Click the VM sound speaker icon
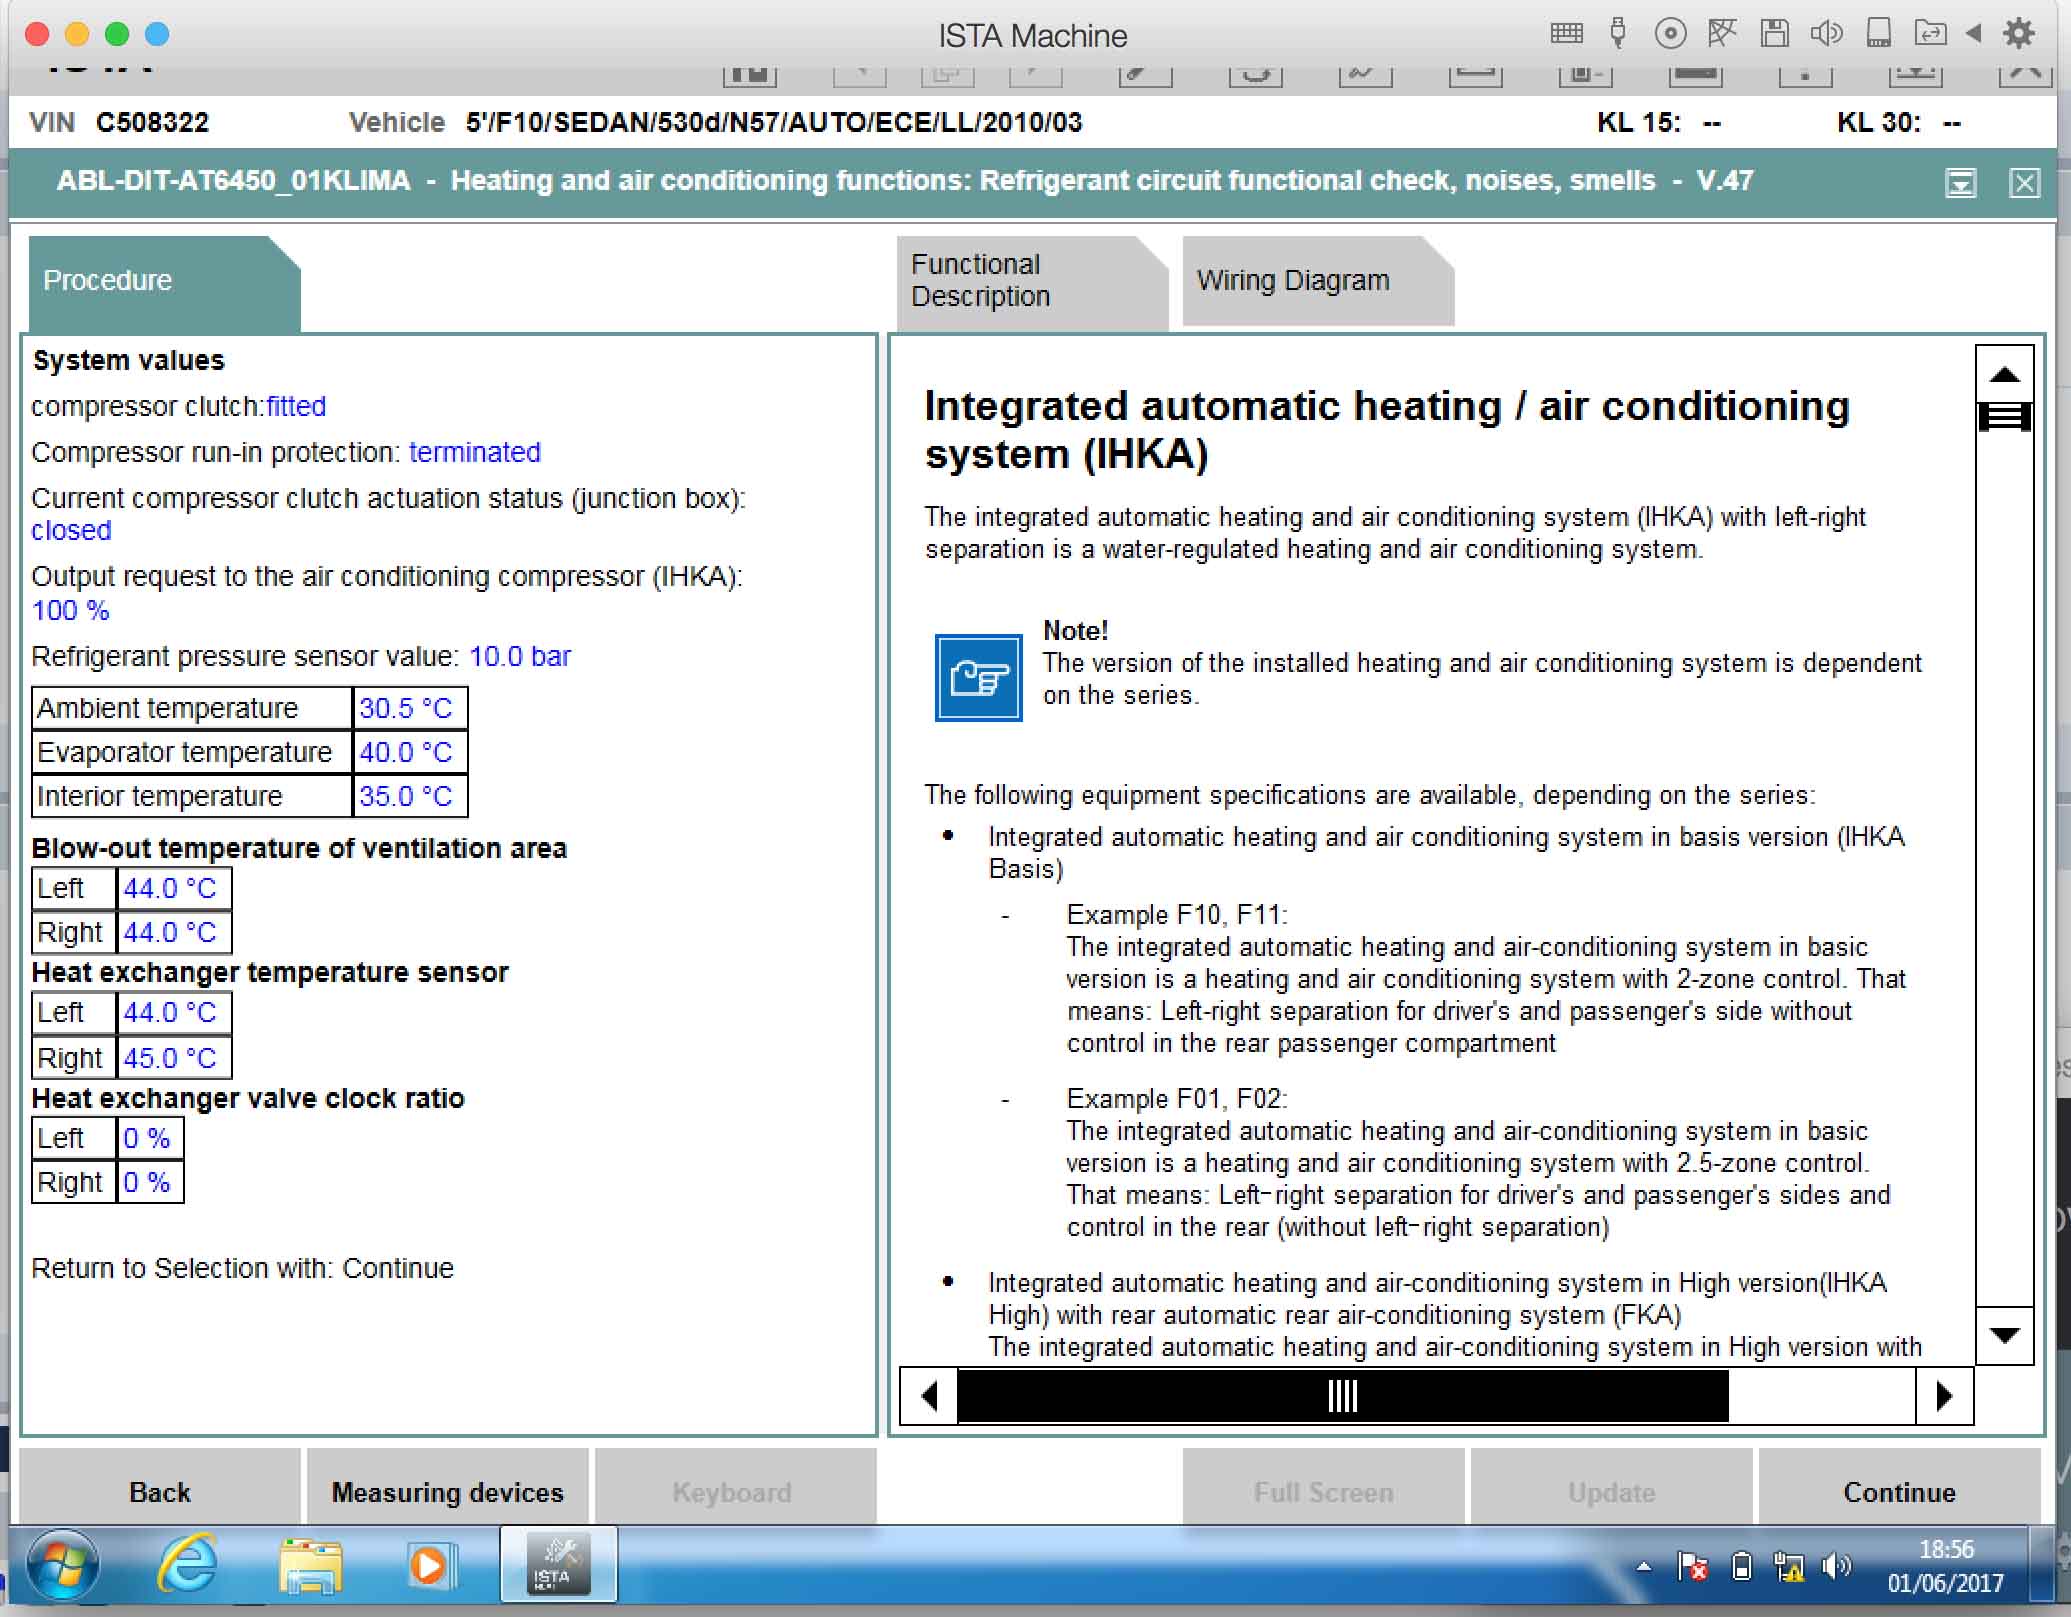This screenshot has width=2071, height=1617. point(1826,34)
